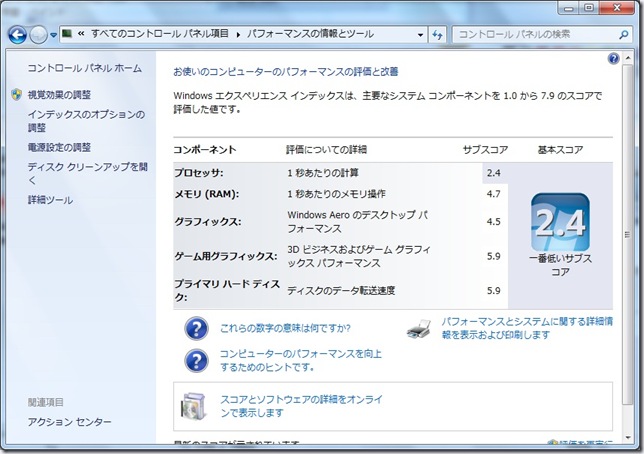
Task: Select the メモリ (RAM): row label
Action: pyautogui.click(x=207, y=194)
